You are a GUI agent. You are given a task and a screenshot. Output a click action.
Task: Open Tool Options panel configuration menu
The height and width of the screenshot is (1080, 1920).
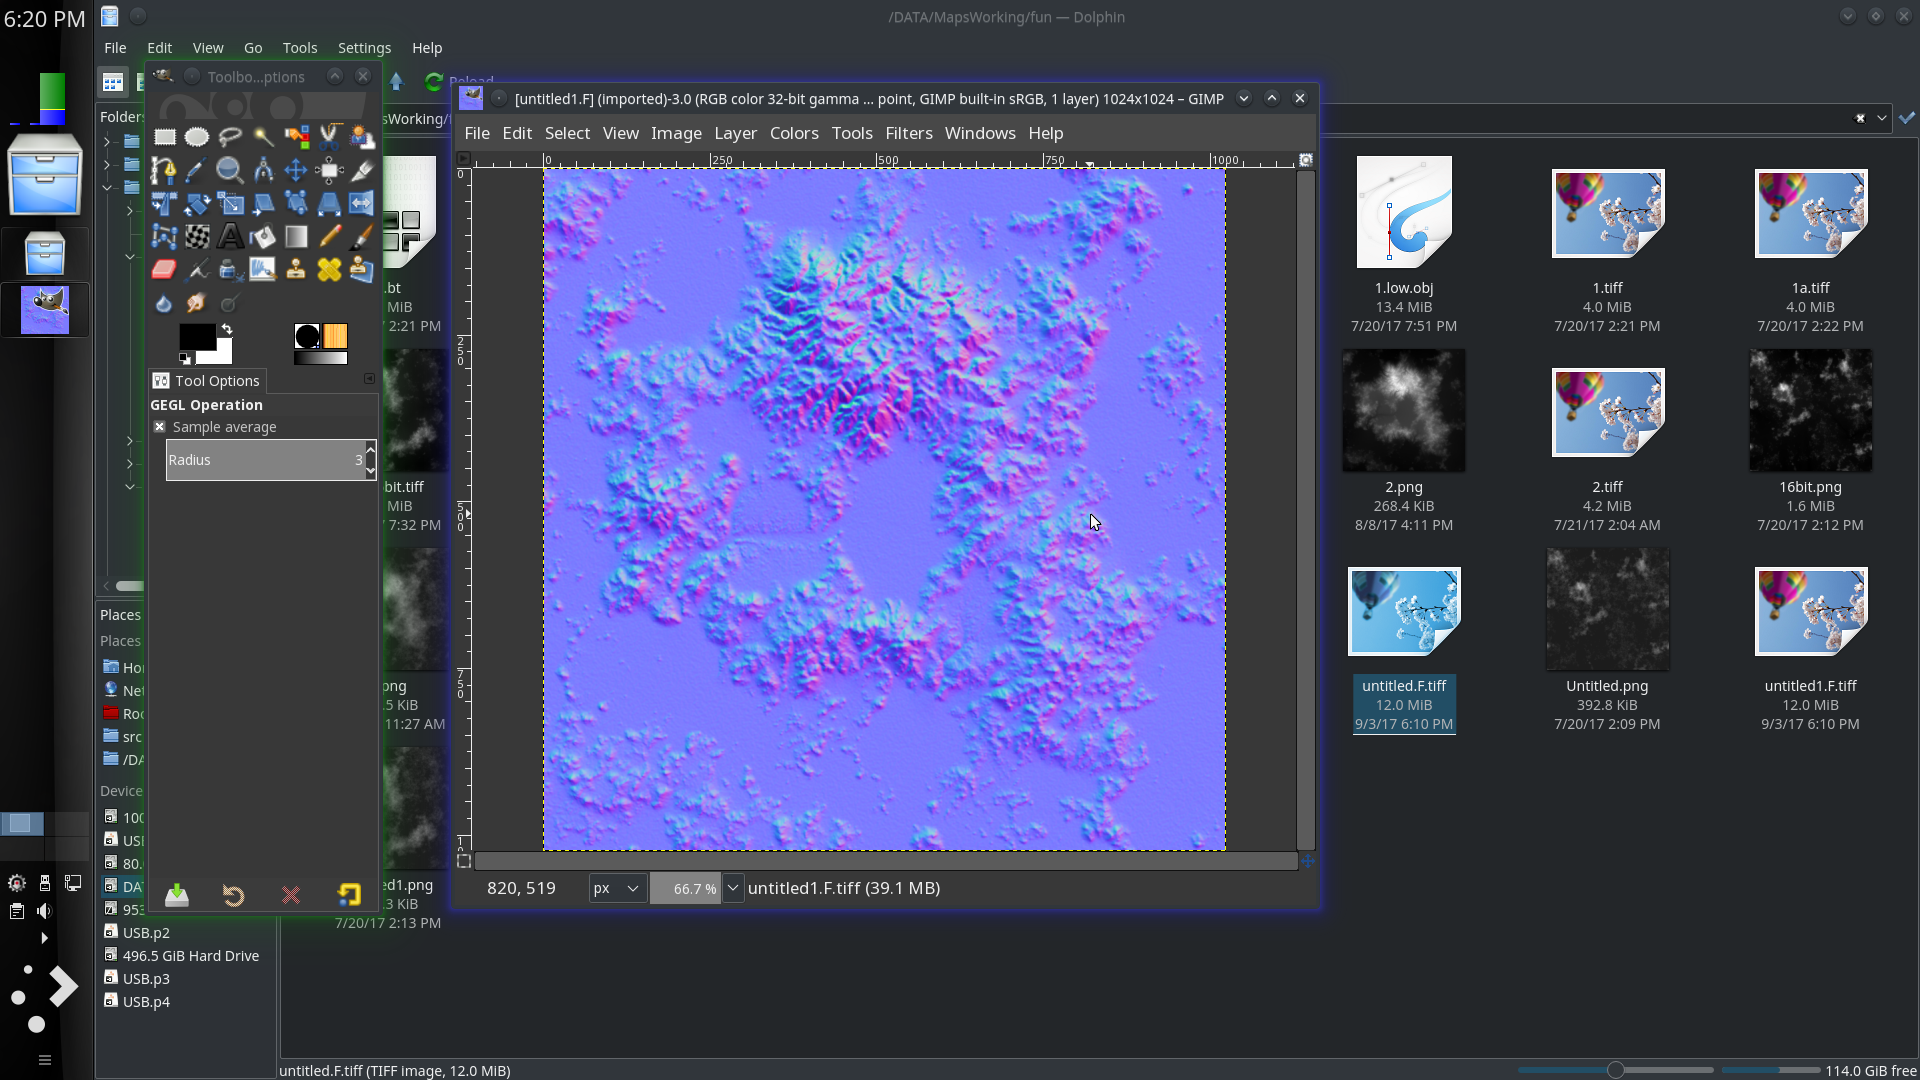click(369, 379)
